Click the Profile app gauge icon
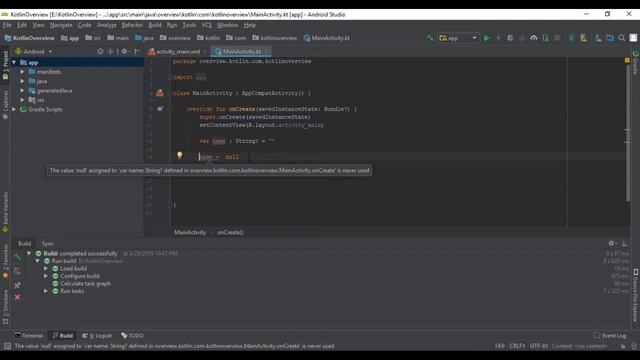 pos(533,38)
